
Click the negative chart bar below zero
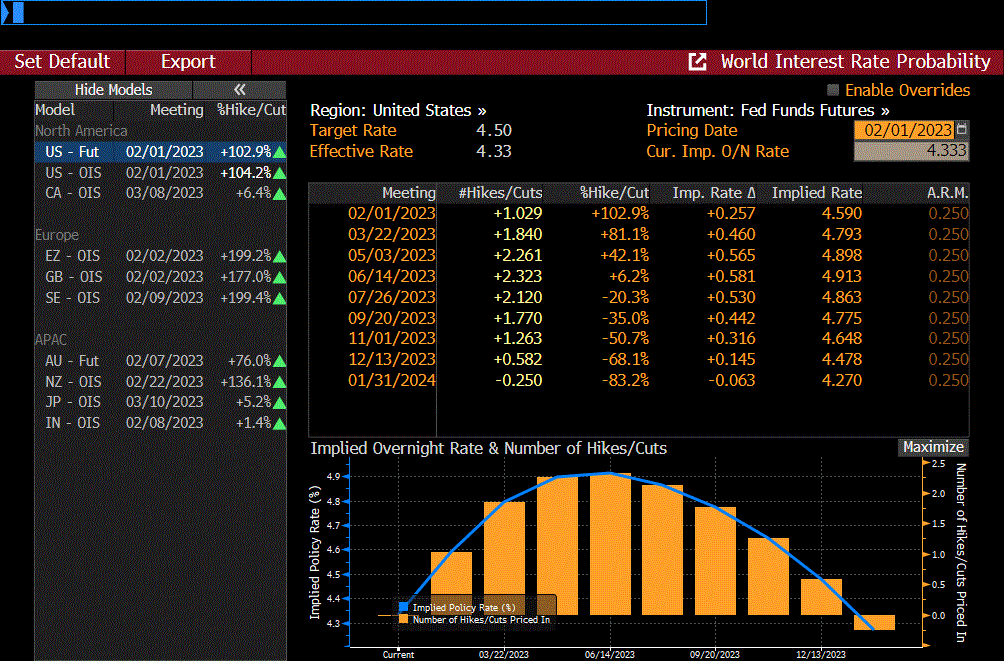click(874, 623)
